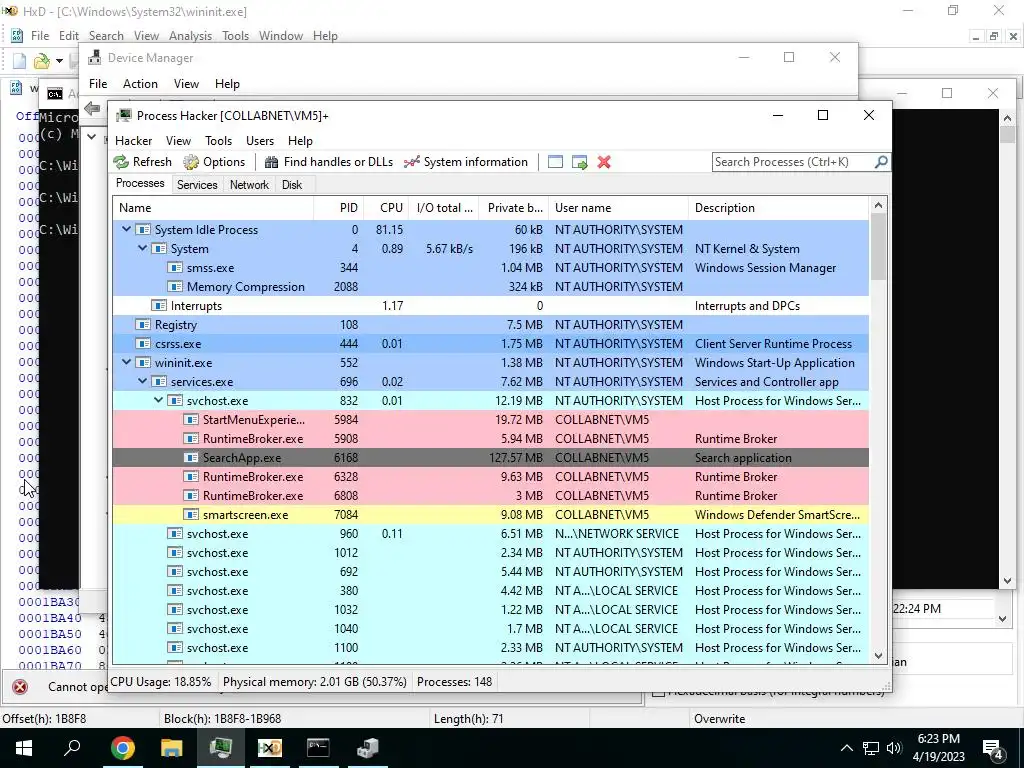Select the SearchApp.exe process icon
The width and height of the screenshot is (1024, 768).
(x=191, y=458)
